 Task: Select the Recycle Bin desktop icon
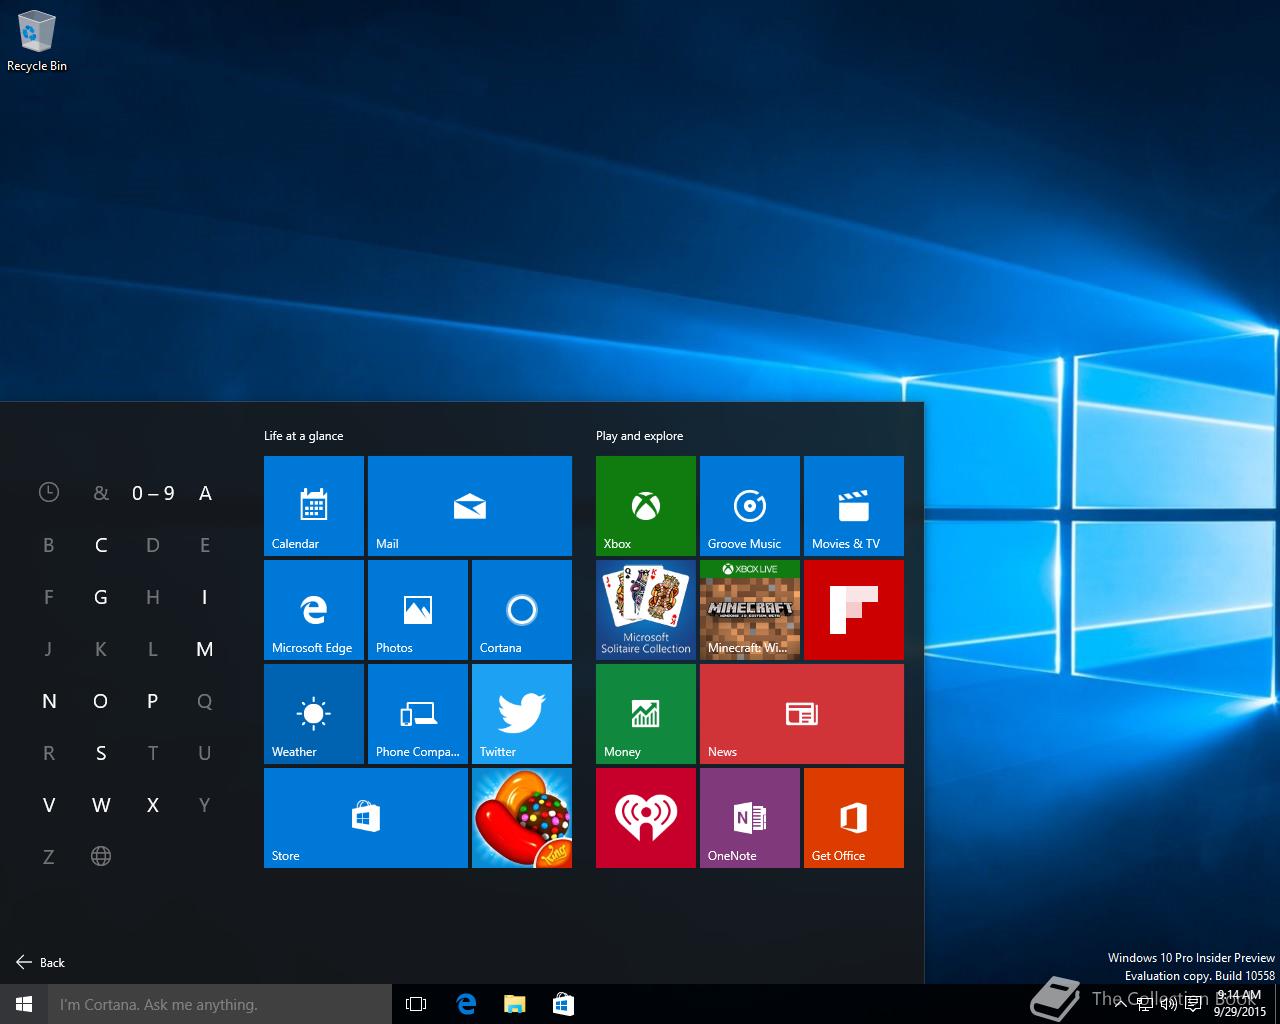[37, 42]
